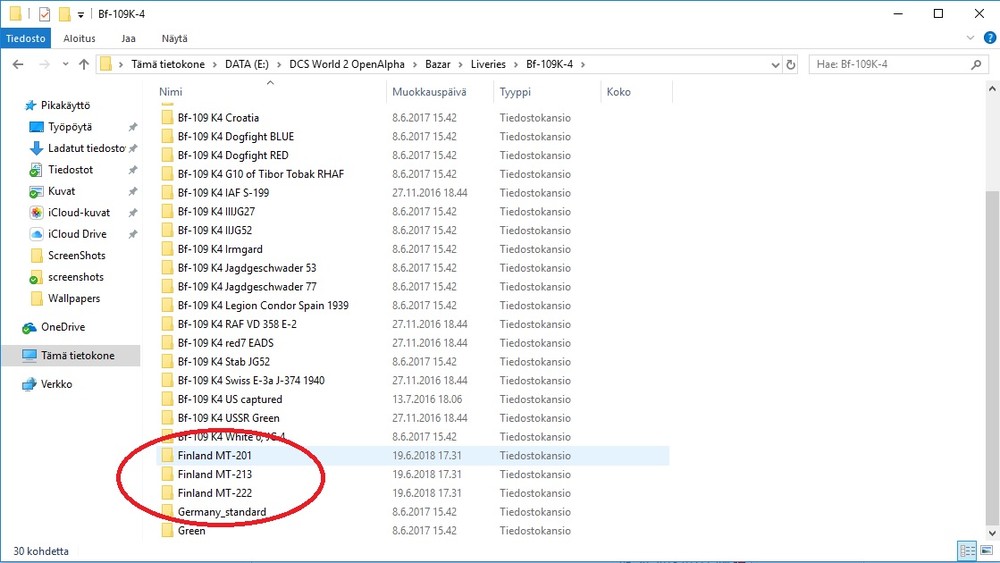This screenshot has height=563, width=1000.
Task: Select Kuvat in the sidebar
Action: tap(61, 191)
